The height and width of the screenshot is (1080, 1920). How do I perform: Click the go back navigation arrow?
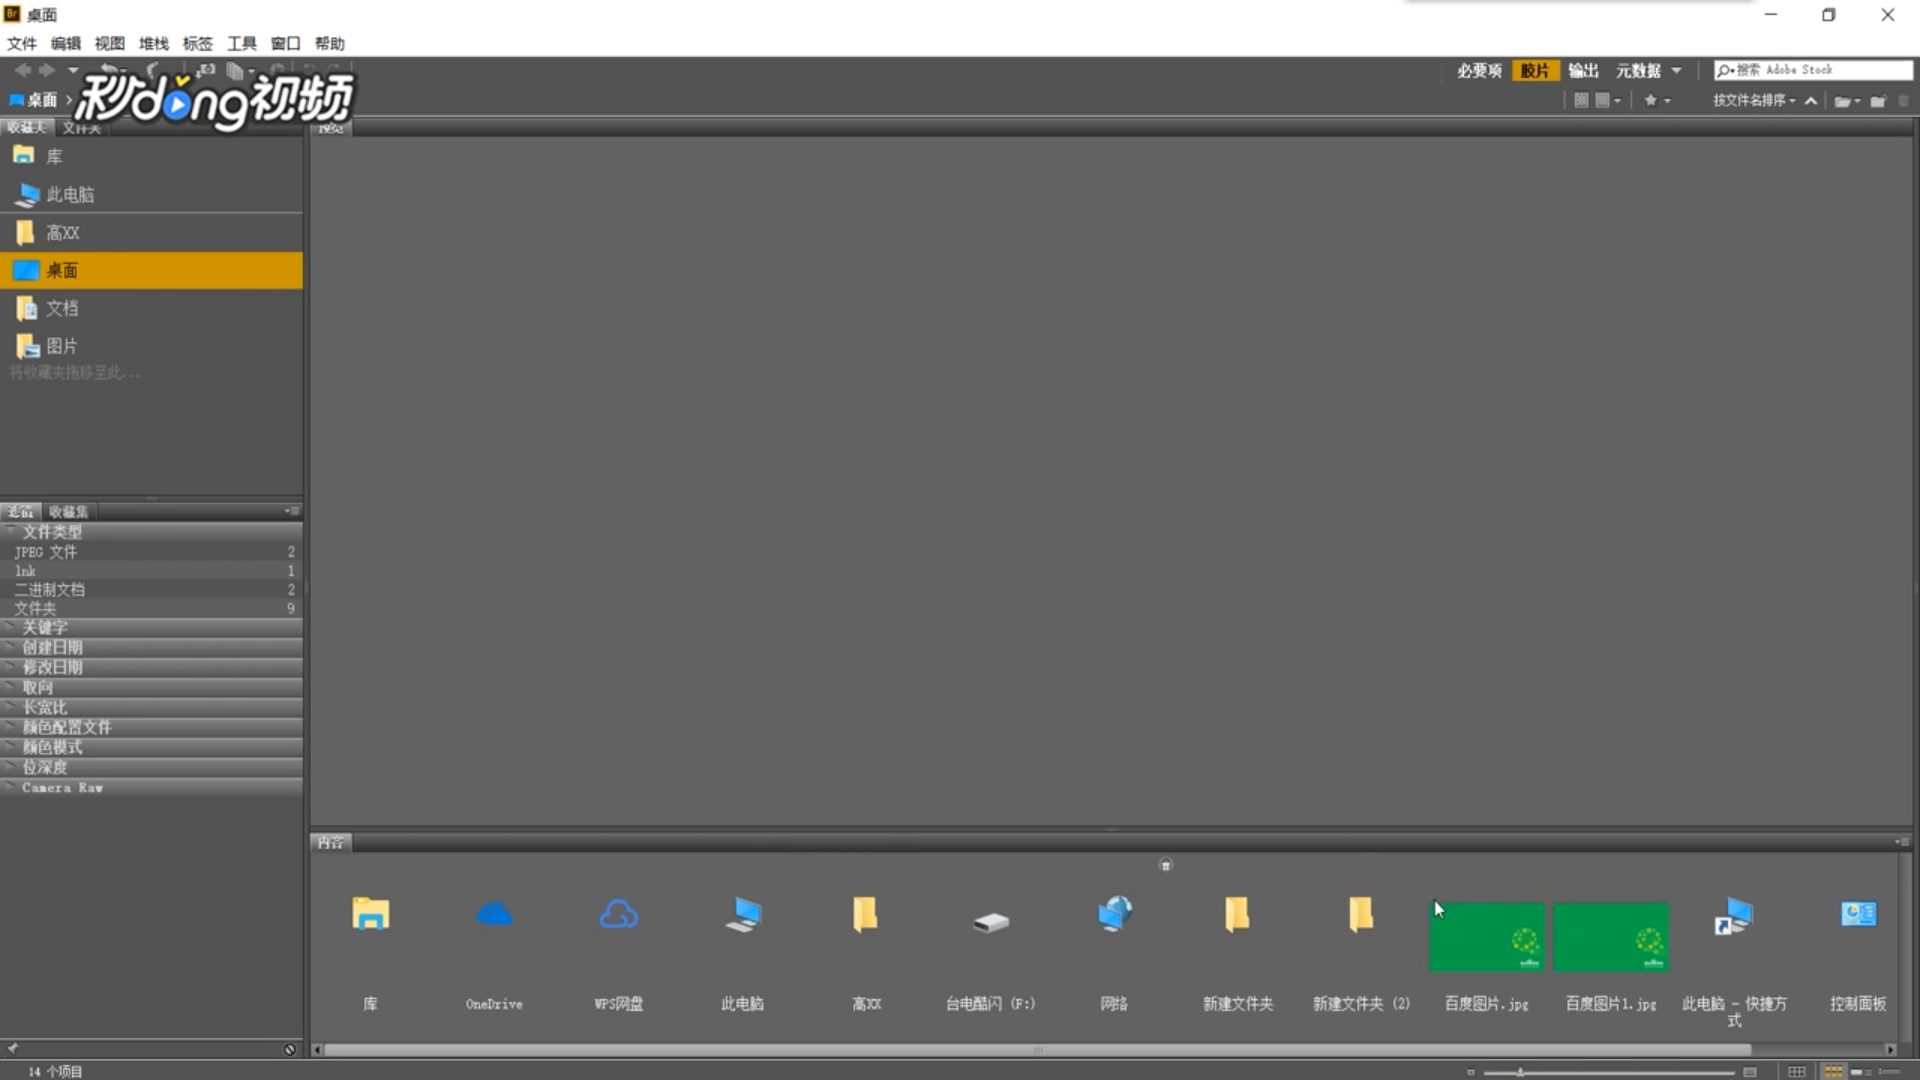coord(22,70)
